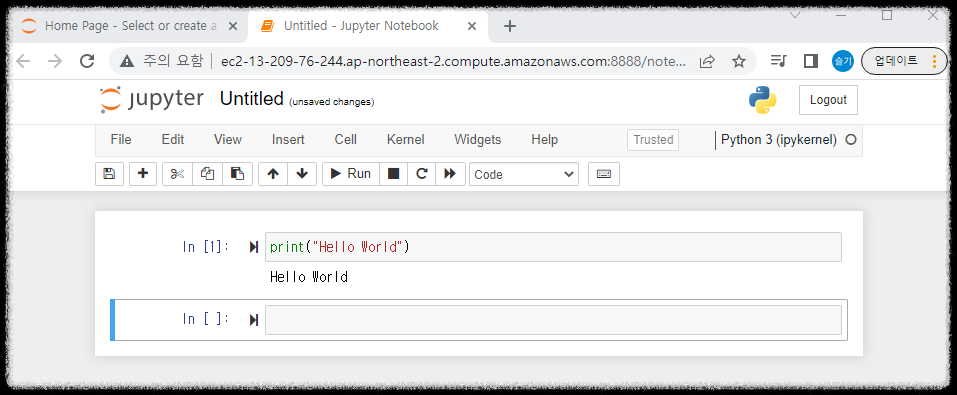Move selected cell up arrow
Viewport: 957px width, 395px height.
coord(273,174)
